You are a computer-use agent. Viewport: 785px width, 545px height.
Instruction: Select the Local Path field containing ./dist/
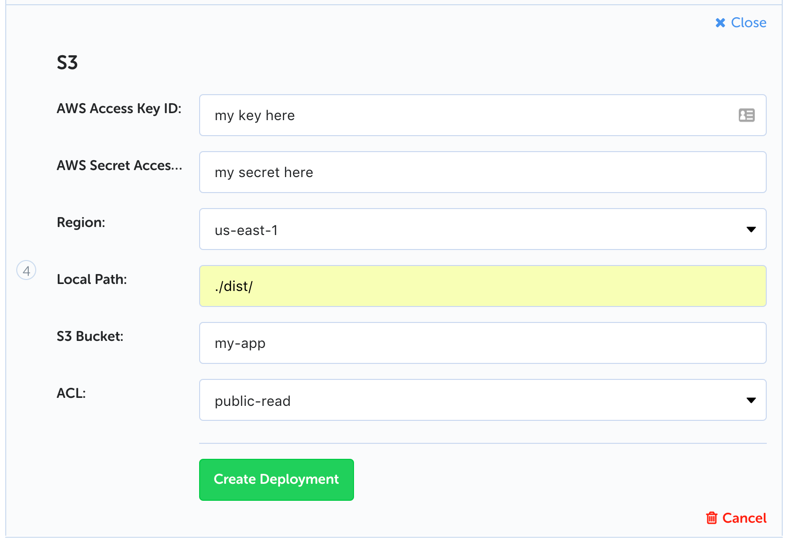[482, 287]
